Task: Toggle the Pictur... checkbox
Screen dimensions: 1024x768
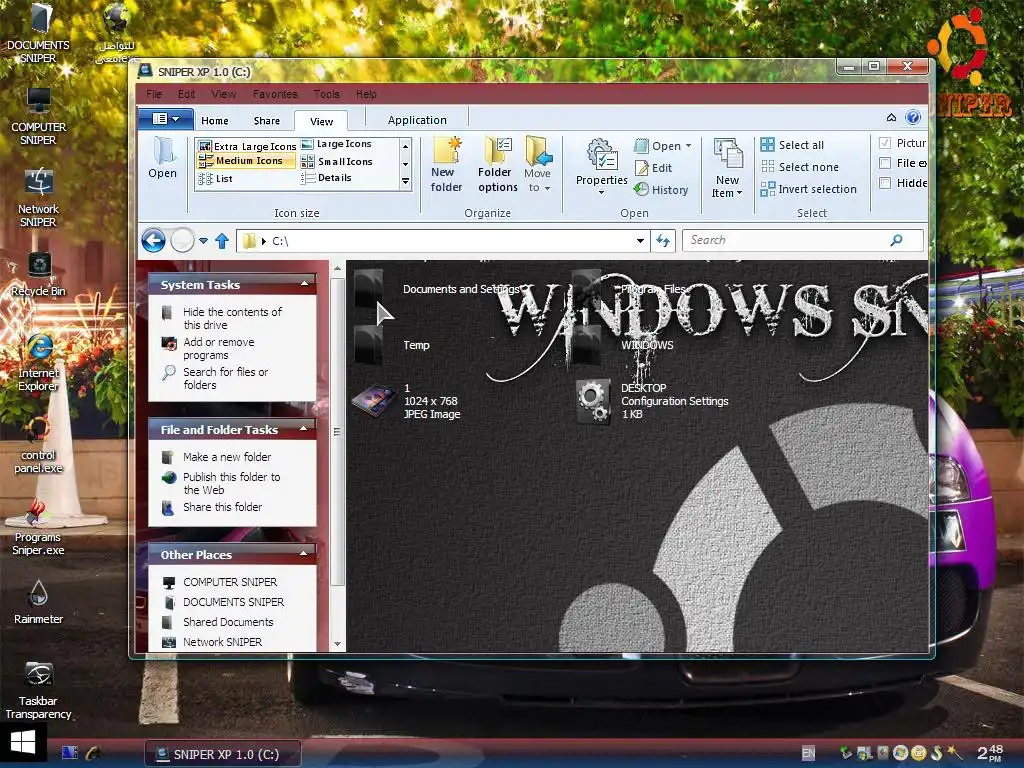Action: [x=885, y=143]
